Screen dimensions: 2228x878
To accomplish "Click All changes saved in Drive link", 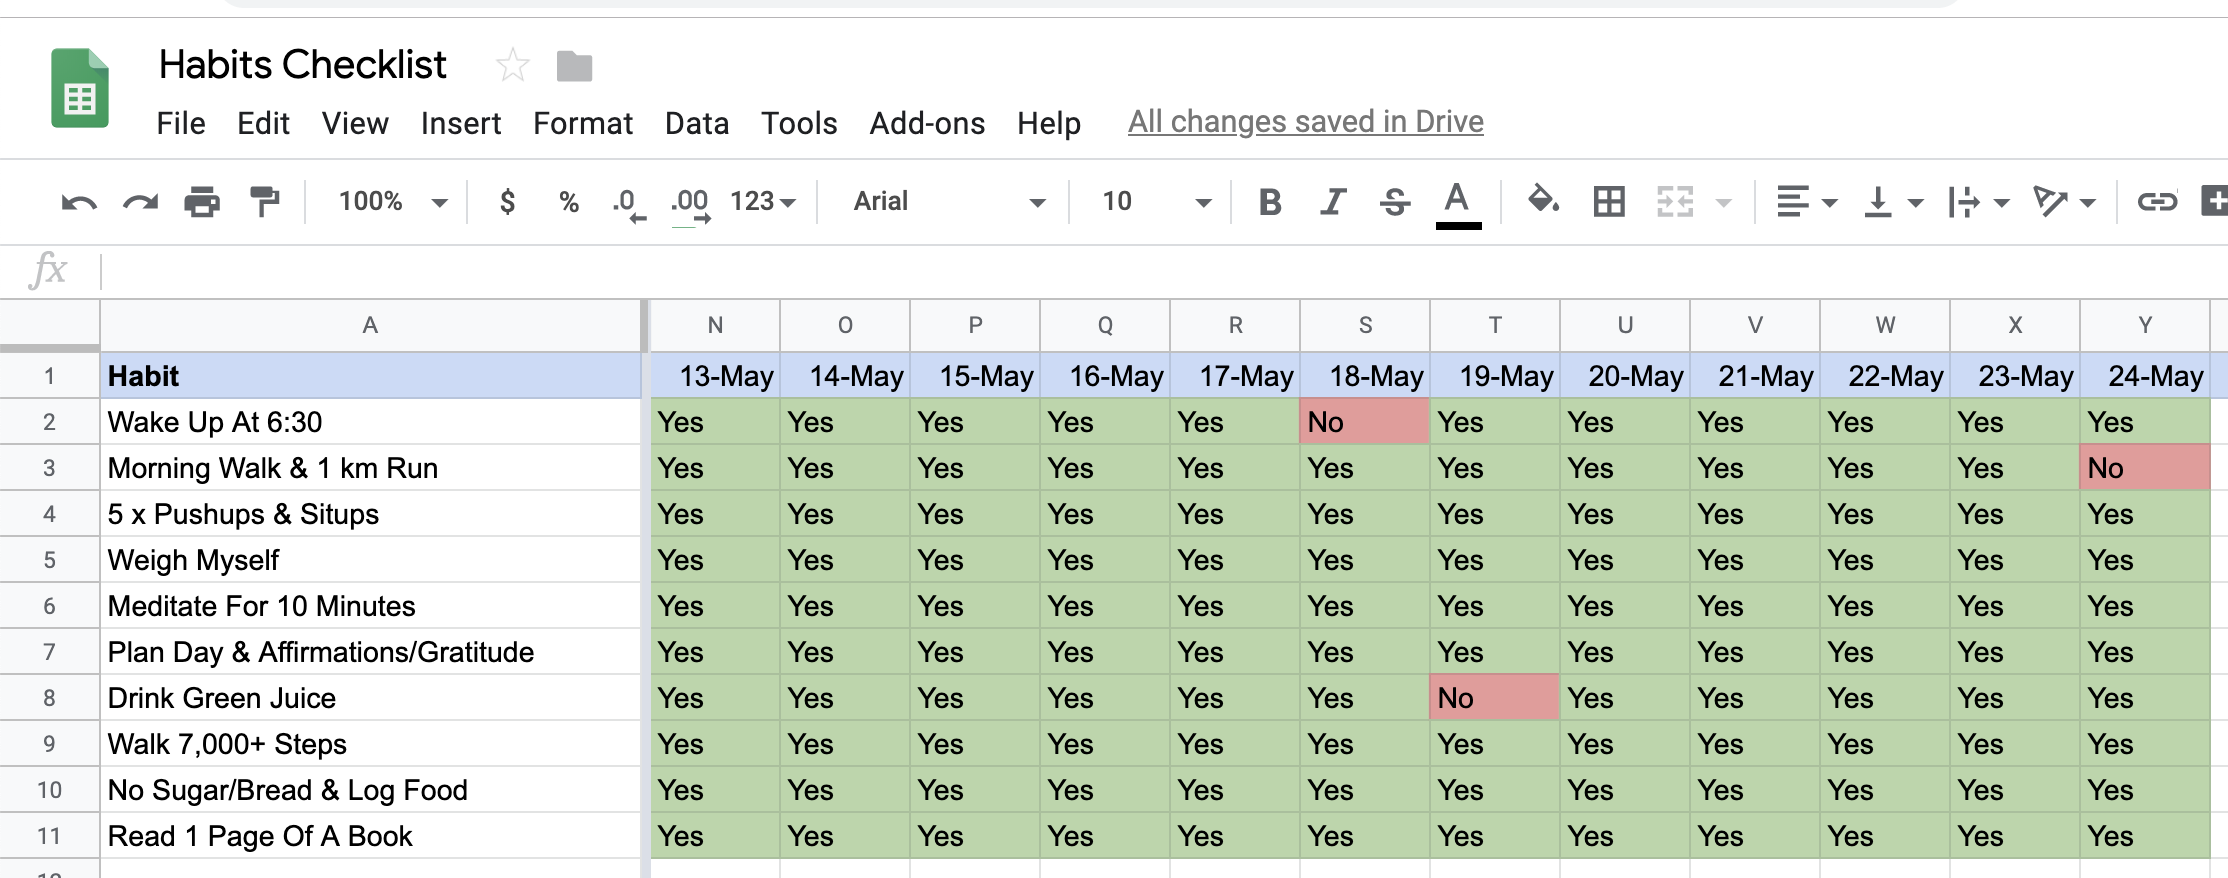I will pos(1305,122).
